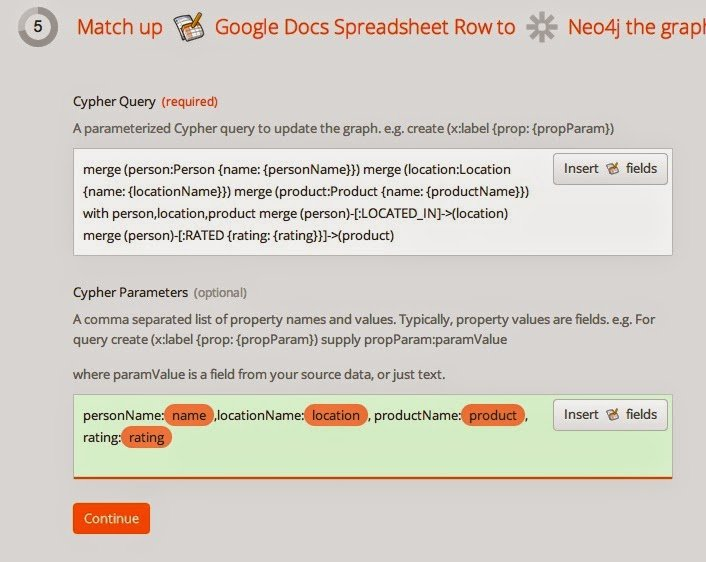Click inside the Cypher Parameters text area

(x=373, y=436)
